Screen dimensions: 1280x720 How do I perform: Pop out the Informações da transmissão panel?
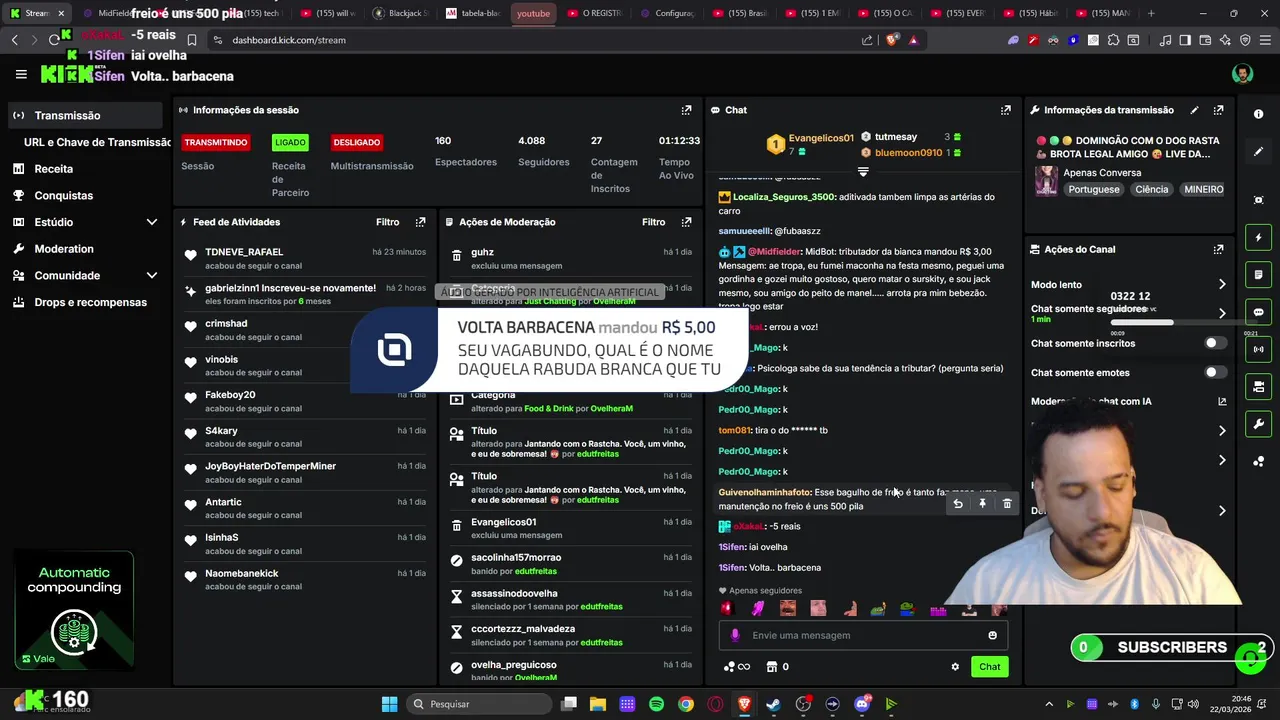[1218, 110]
